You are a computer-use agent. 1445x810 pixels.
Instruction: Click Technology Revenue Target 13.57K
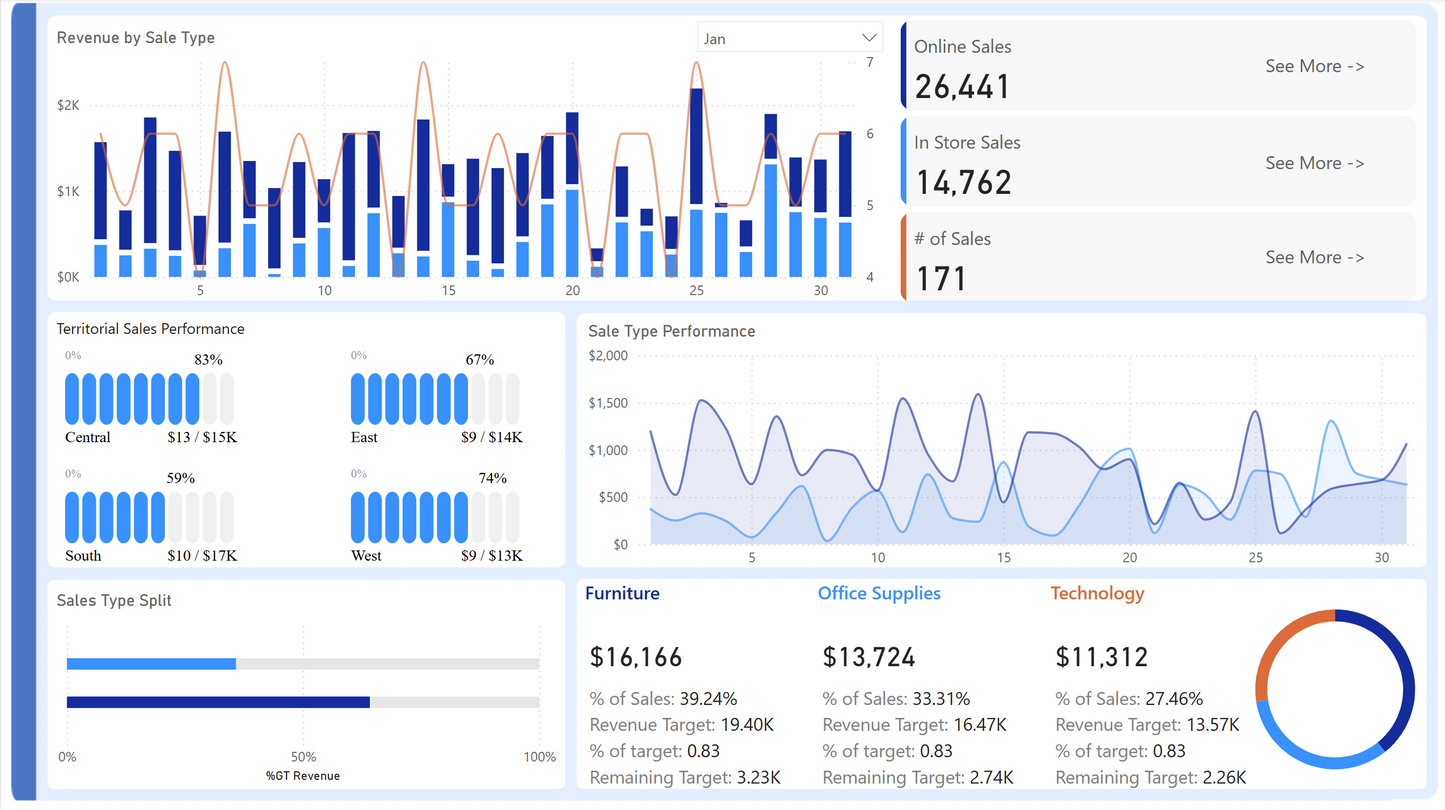[1148, 724]
